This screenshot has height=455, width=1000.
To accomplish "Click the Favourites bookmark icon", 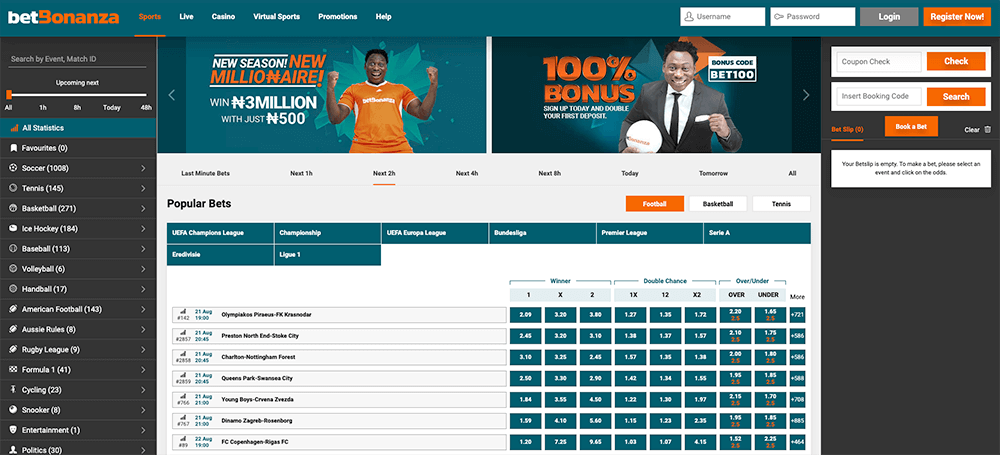I will click(x=13, y=148).
